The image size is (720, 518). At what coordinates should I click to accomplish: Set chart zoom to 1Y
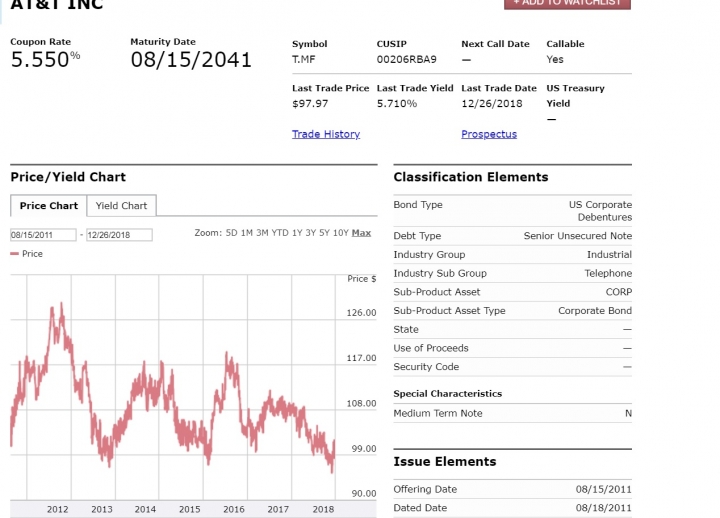pos(297,233)
